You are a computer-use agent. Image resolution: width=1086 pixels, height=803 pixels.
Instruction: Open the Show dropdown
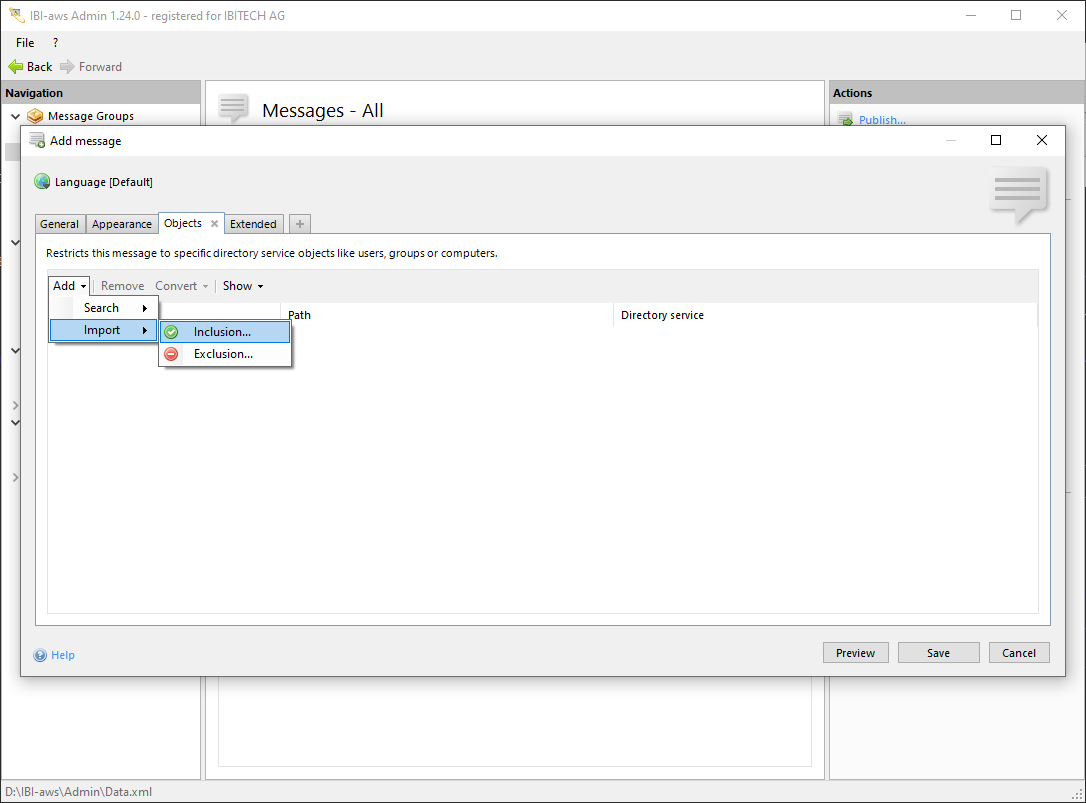point(243,286)
